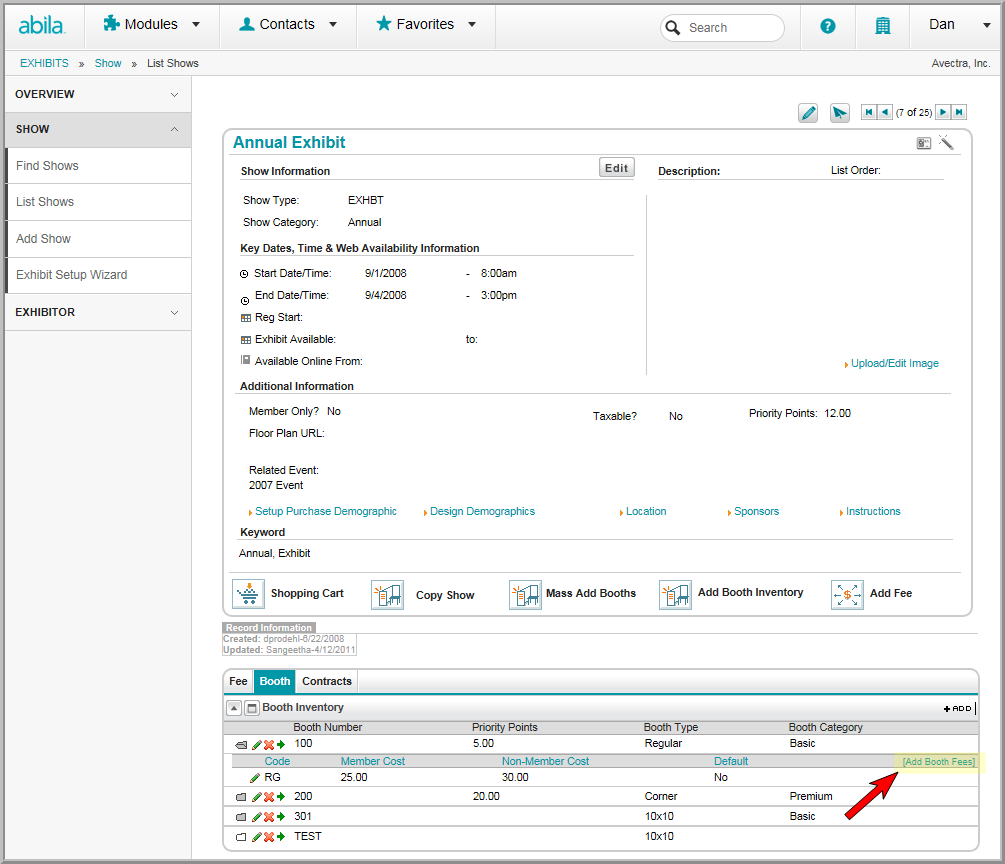Screen dimensions: 1005x864
Task: Click the Shopping Cart icon
Action: click(248, 594)
